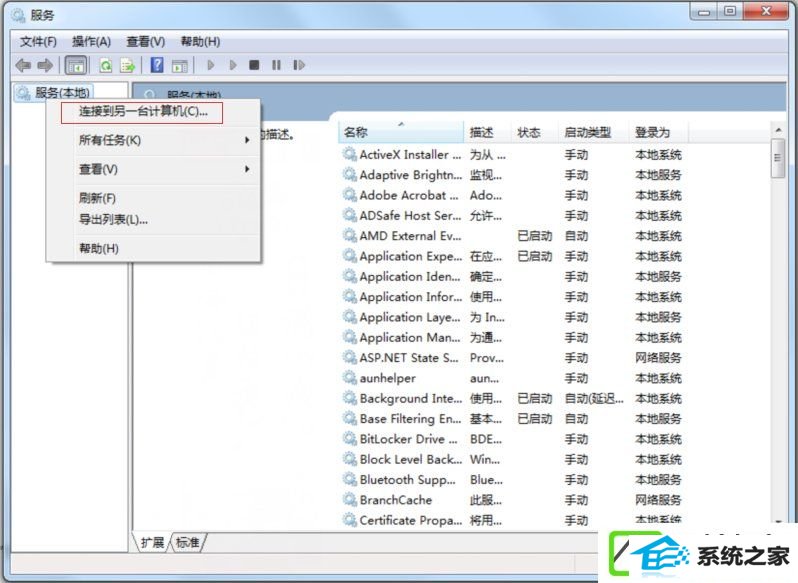Click the blue Help question-mark icon
Screen dimensions: 798x583
[x=157, y=65]
